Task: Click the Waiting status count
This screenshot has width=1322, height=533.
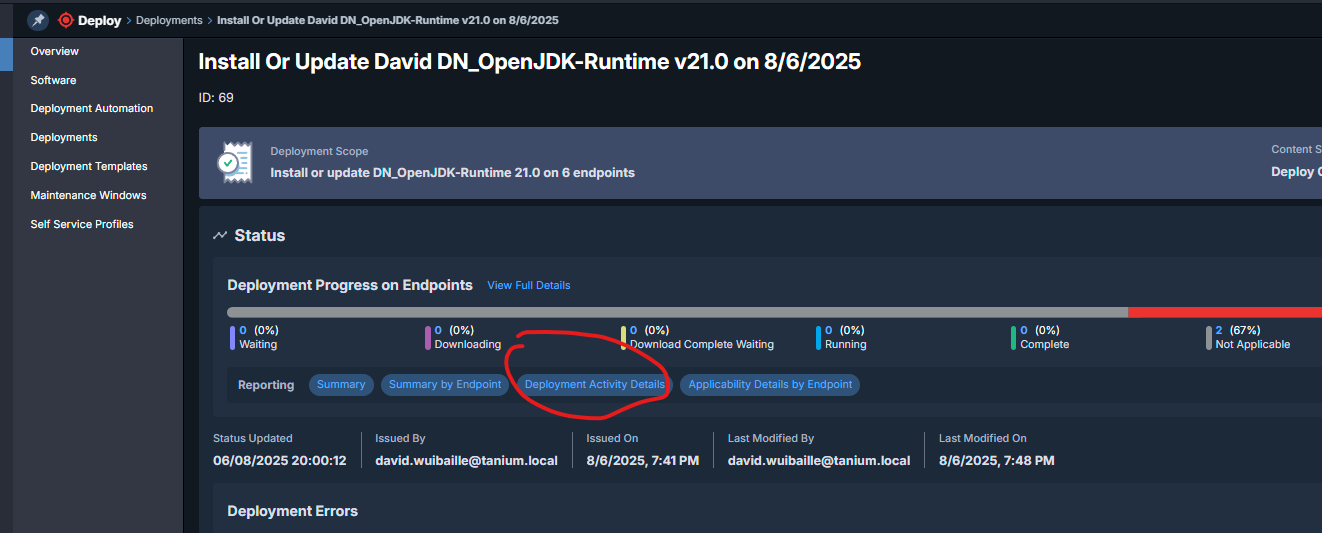Action: tap(243, 330)
